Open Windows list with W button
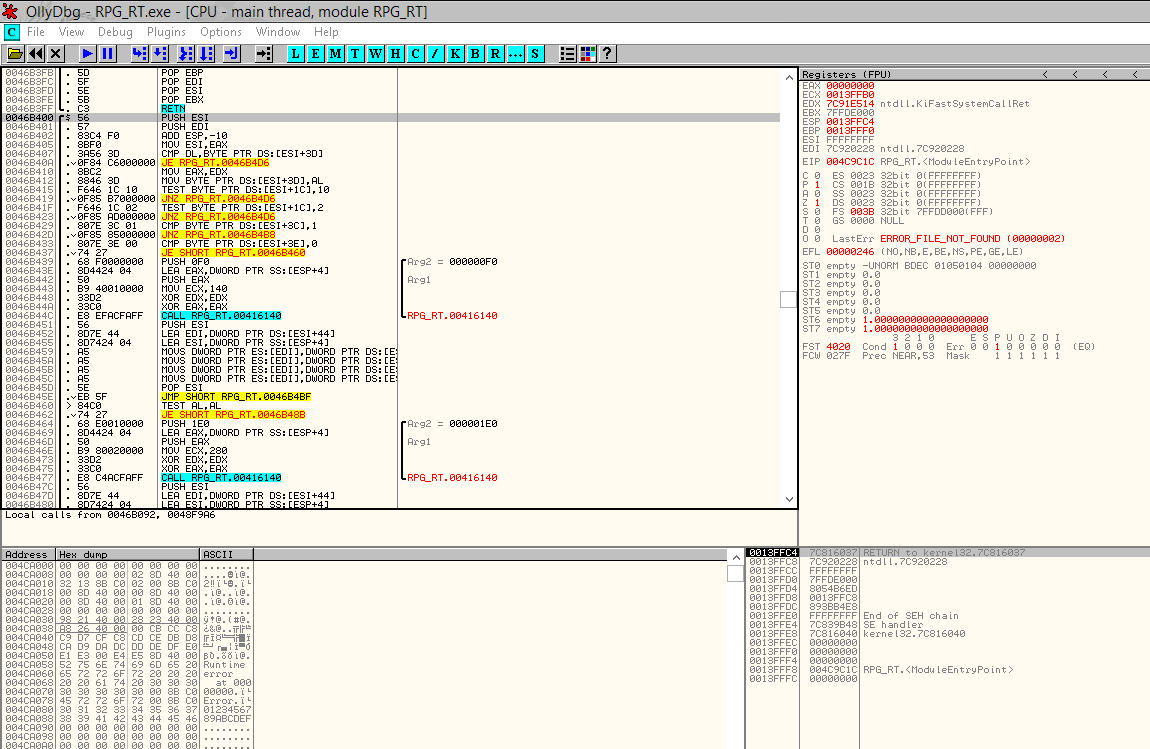The image size is (1150, 749). 376,54
